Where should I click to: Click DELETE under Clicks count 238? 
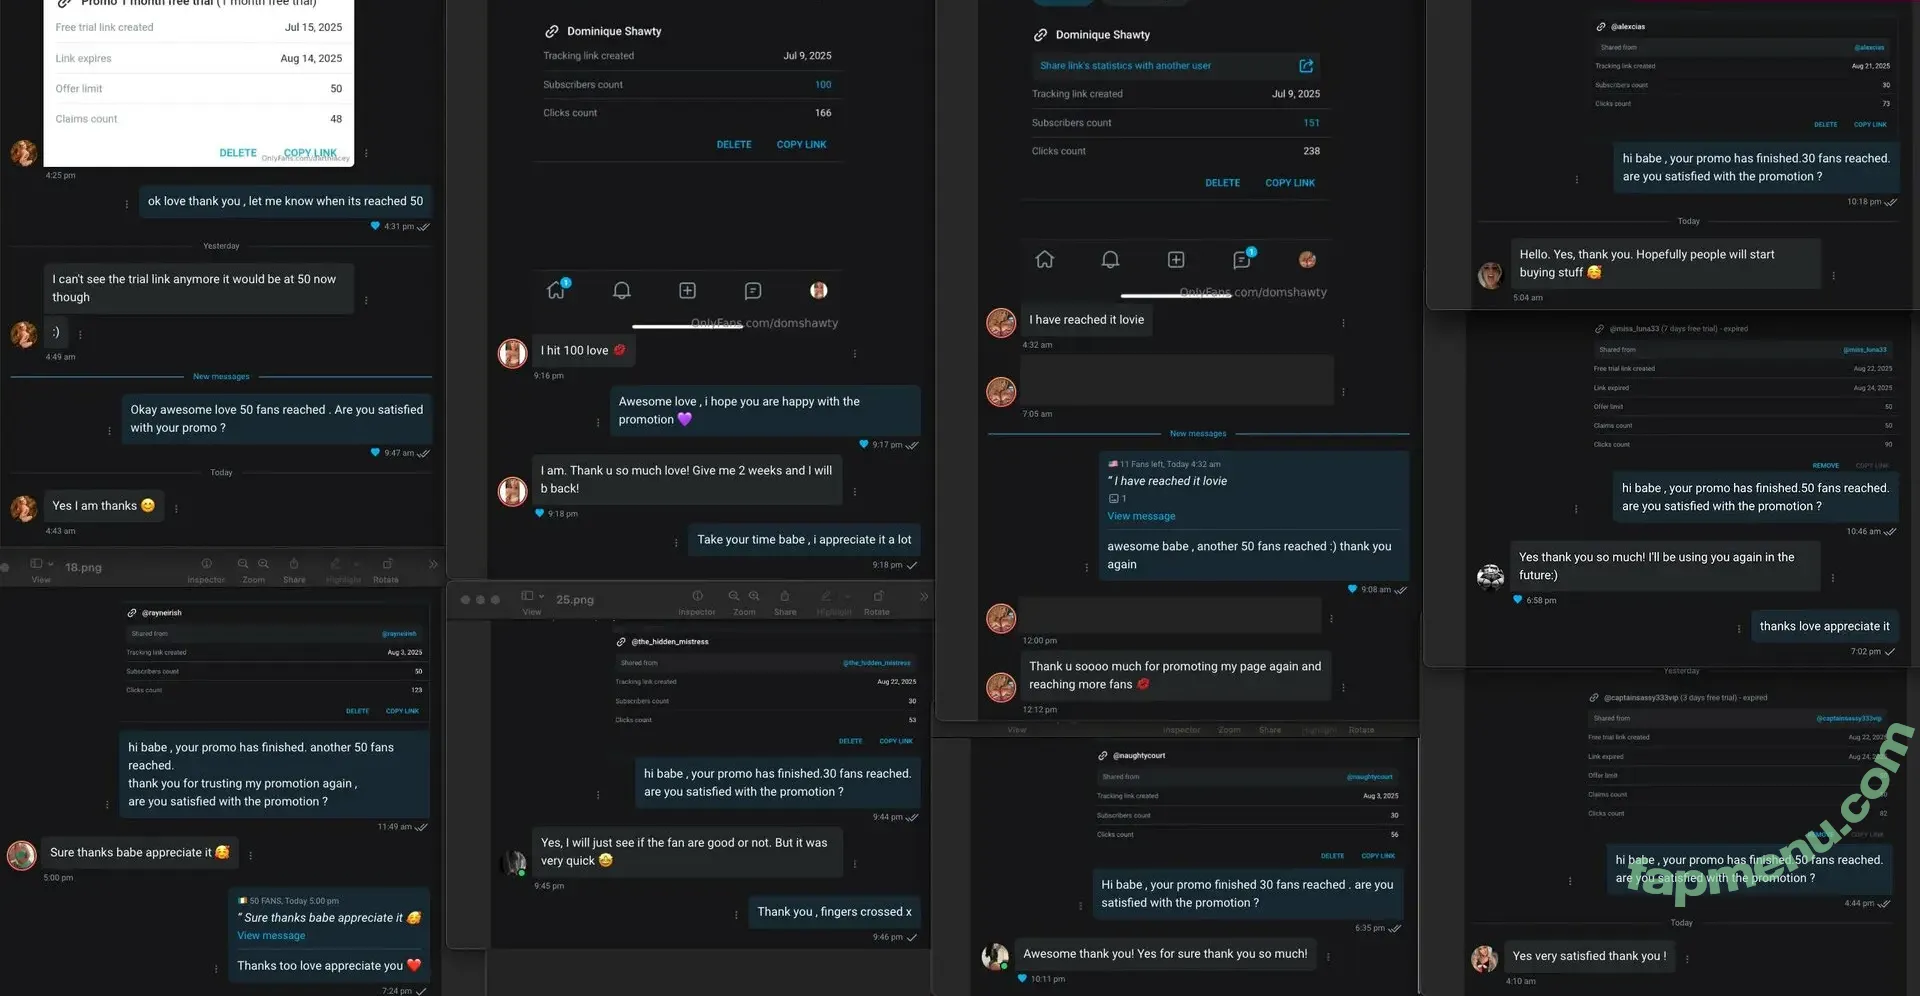pyautogui.click(x=1222, y=183)
